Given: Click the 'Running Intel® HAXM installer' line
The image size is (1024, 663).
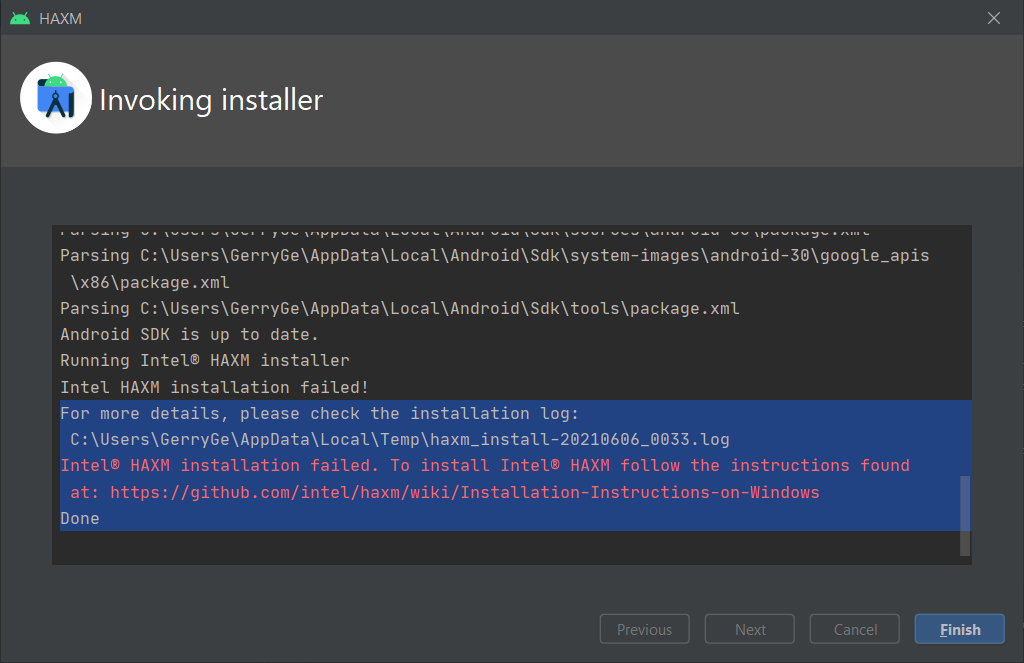Looking at the screenshot, I should tap(205, 361).
